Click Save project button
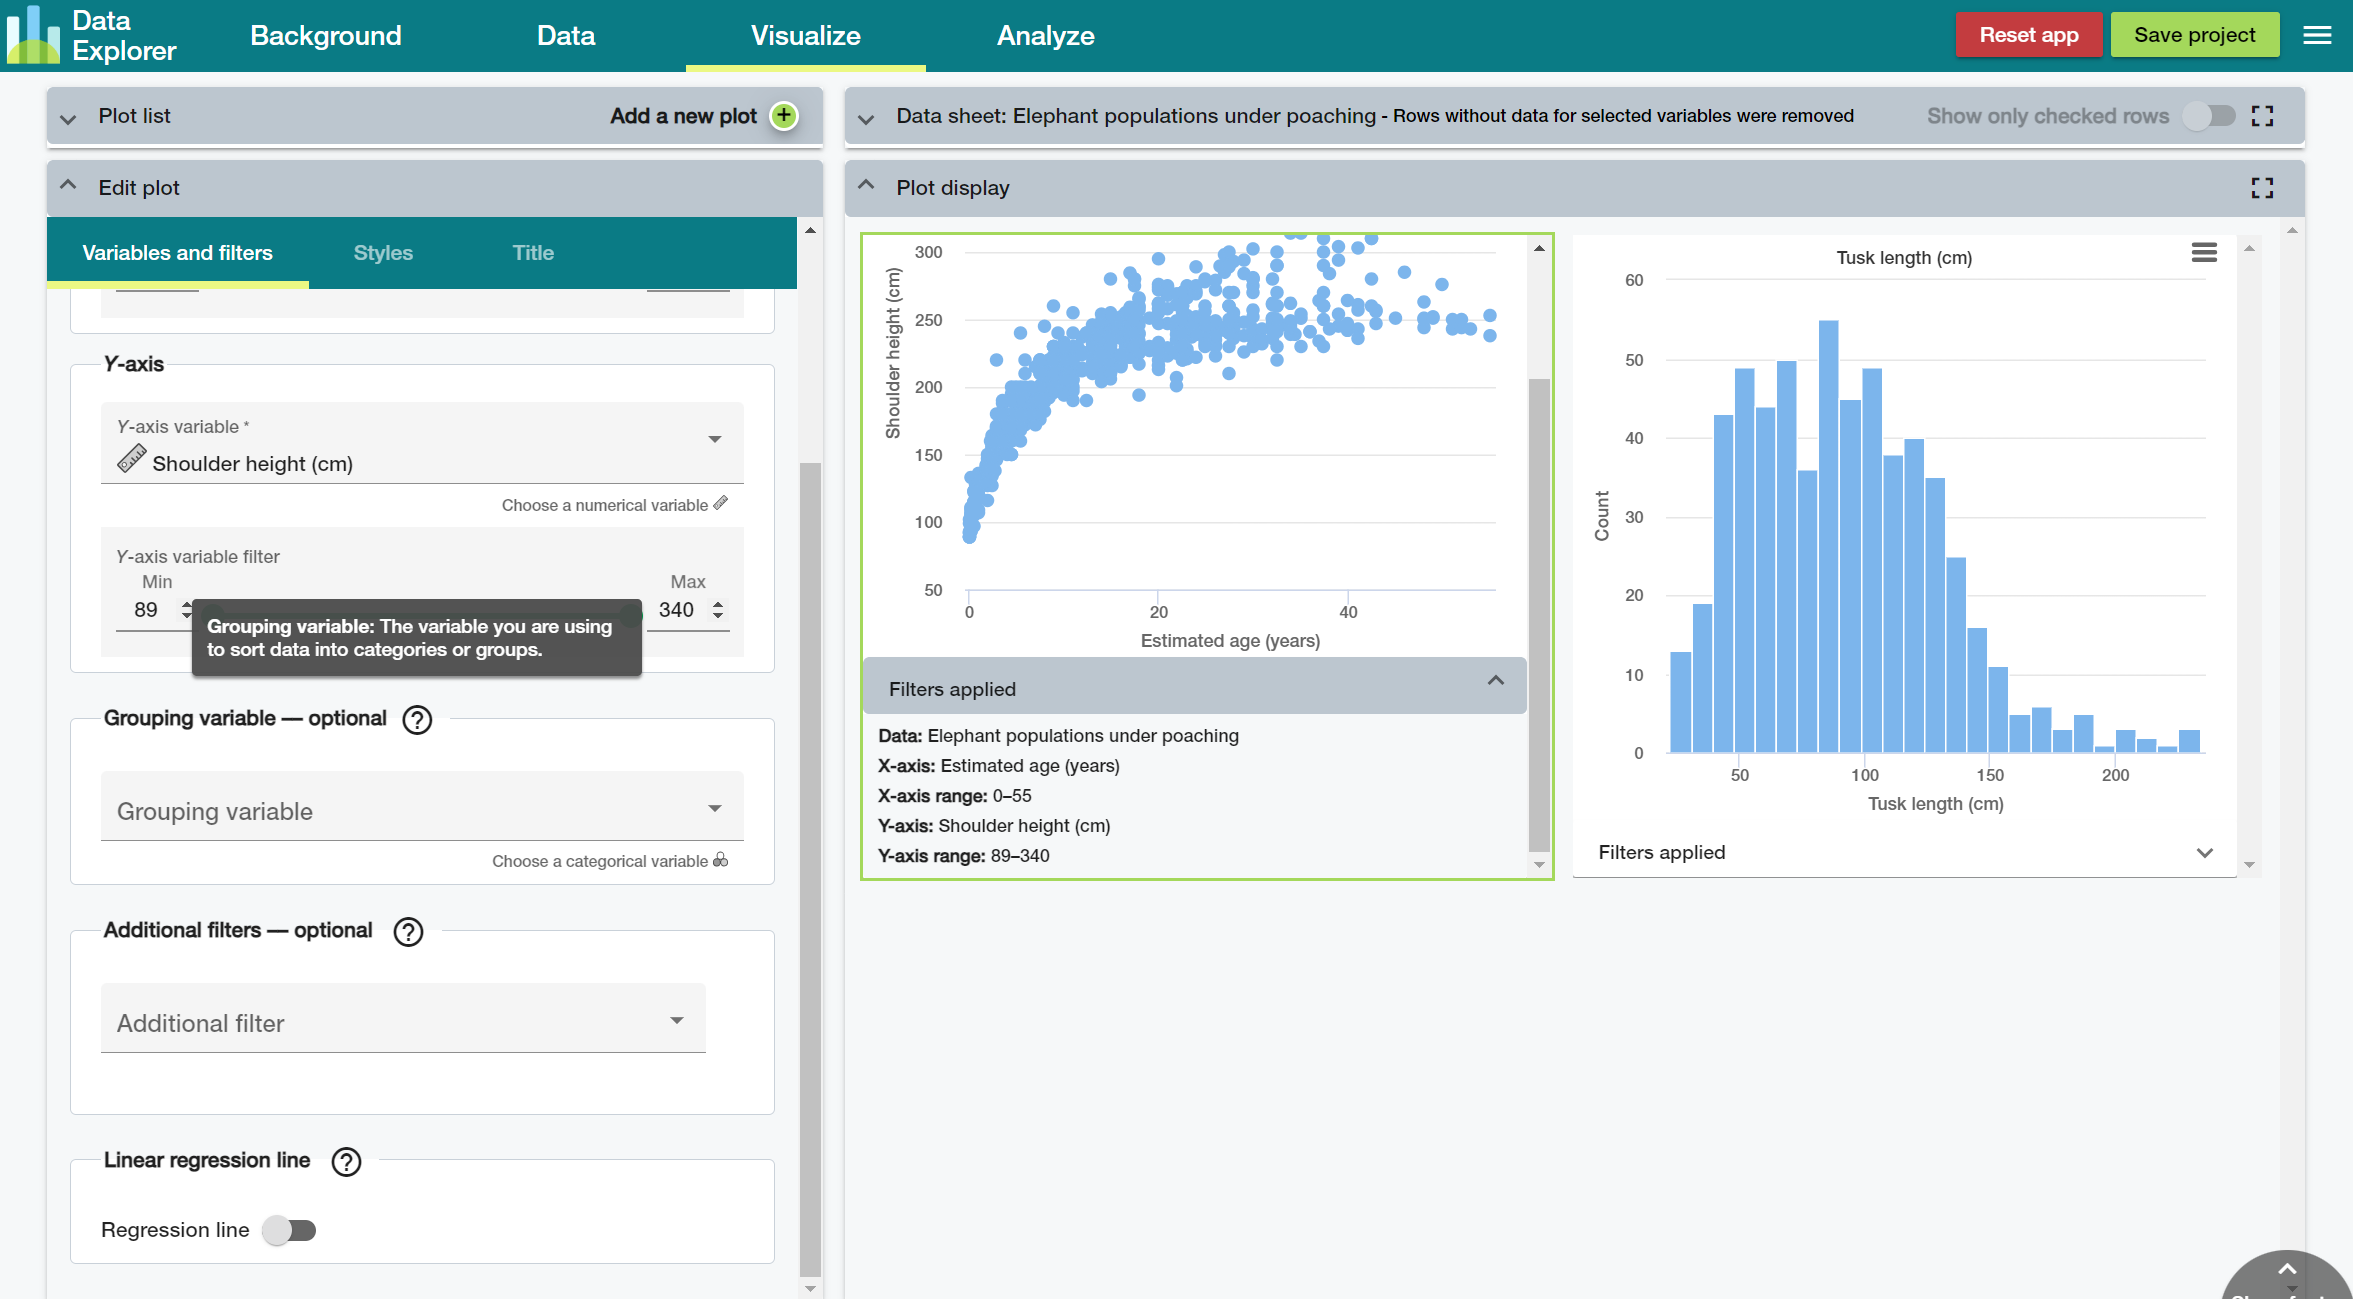The width and height of the screenshot is (2353, 1299). (x=2195, y=35)
